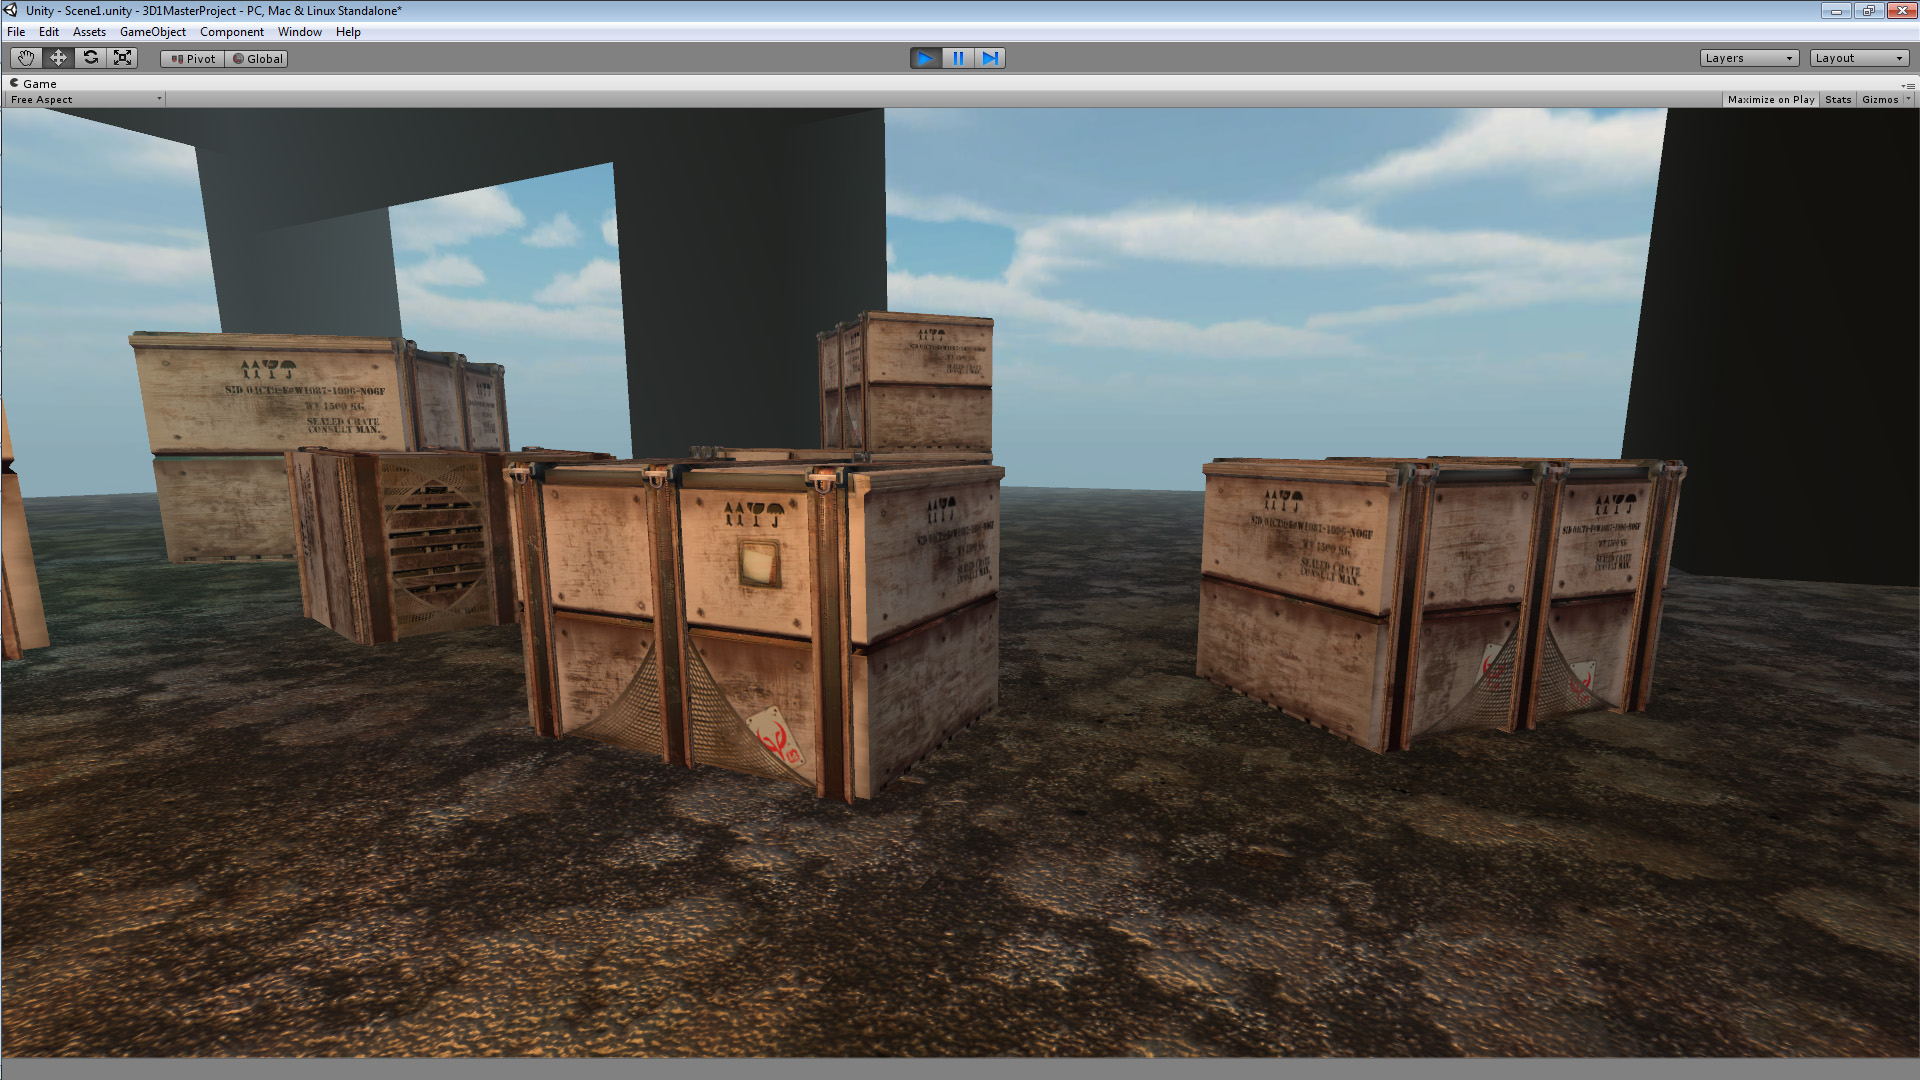Viewport: 1920px width, 1080px height.
Task: Open the Layers dropdown
Action: pyautogui.click(x=1748, y=58)
